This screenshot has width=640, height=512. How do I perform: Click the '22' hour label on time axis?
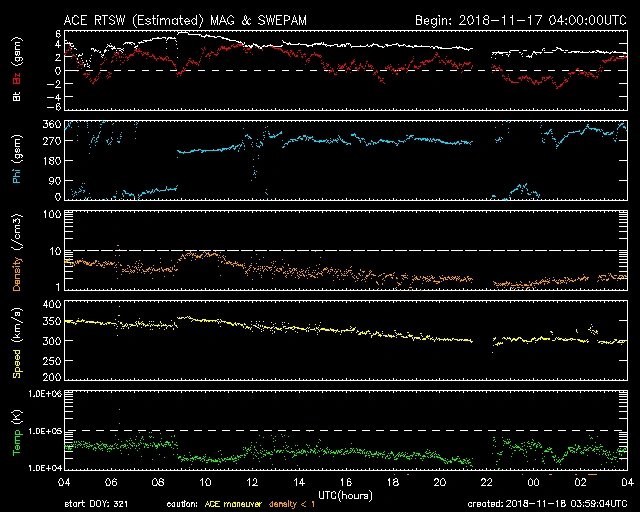[x=487, y=483]
